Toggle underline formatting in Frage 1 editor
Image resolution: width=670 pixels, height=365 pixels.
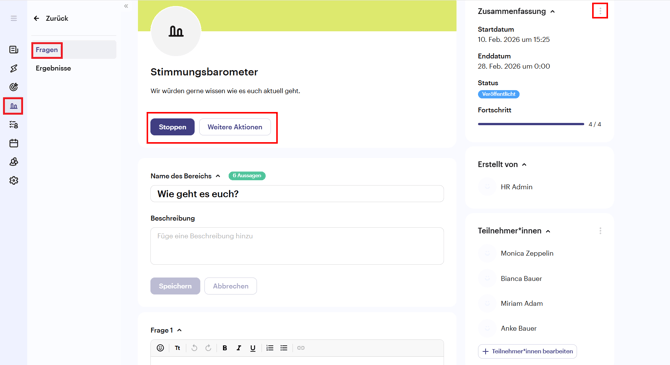253,348
